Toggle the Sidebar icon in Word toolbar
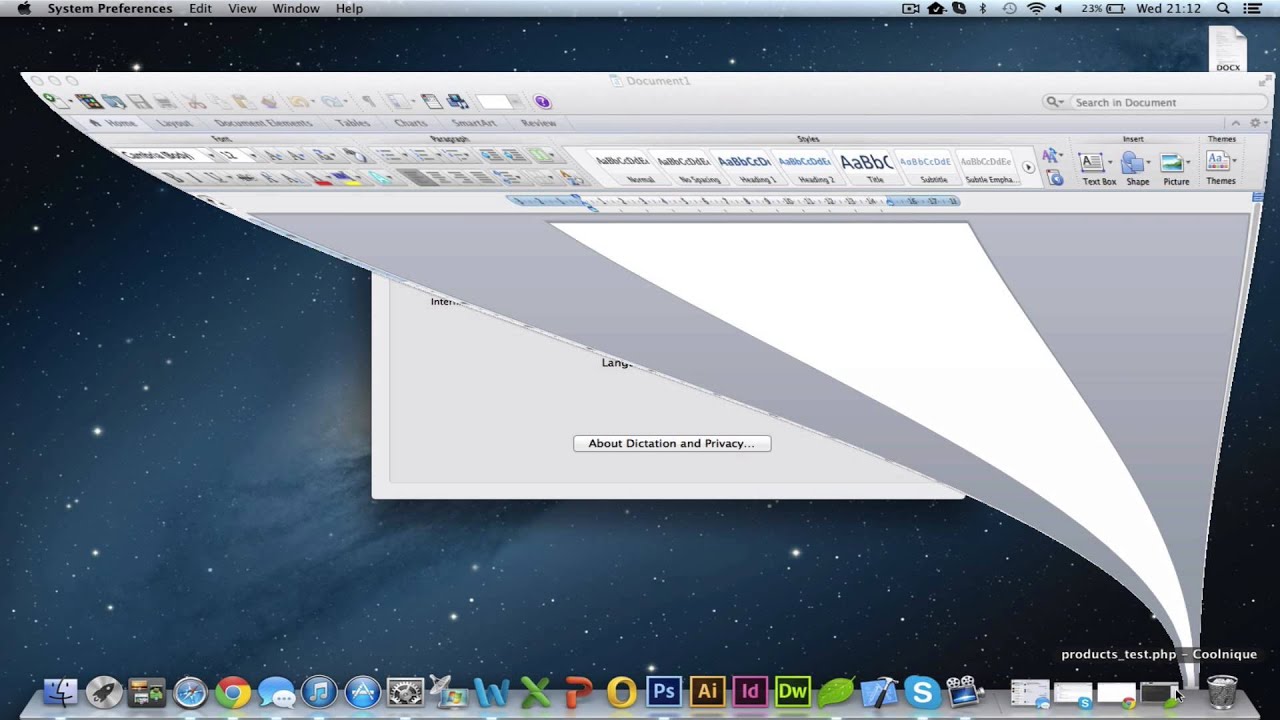Screen dimensions: 1280x720 [x=400, y=102]
